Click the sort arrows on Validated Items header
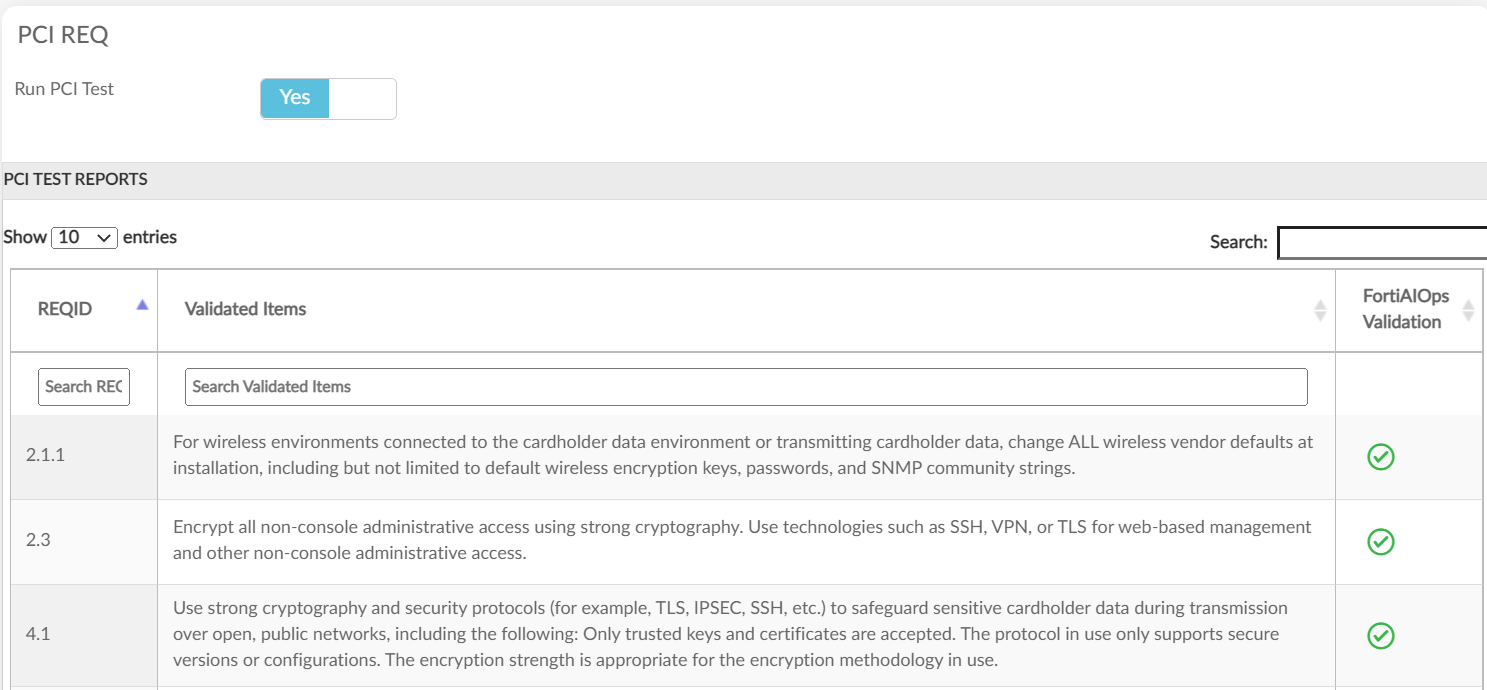The width and height of the screenshot is (1487, 690). 1320,310
